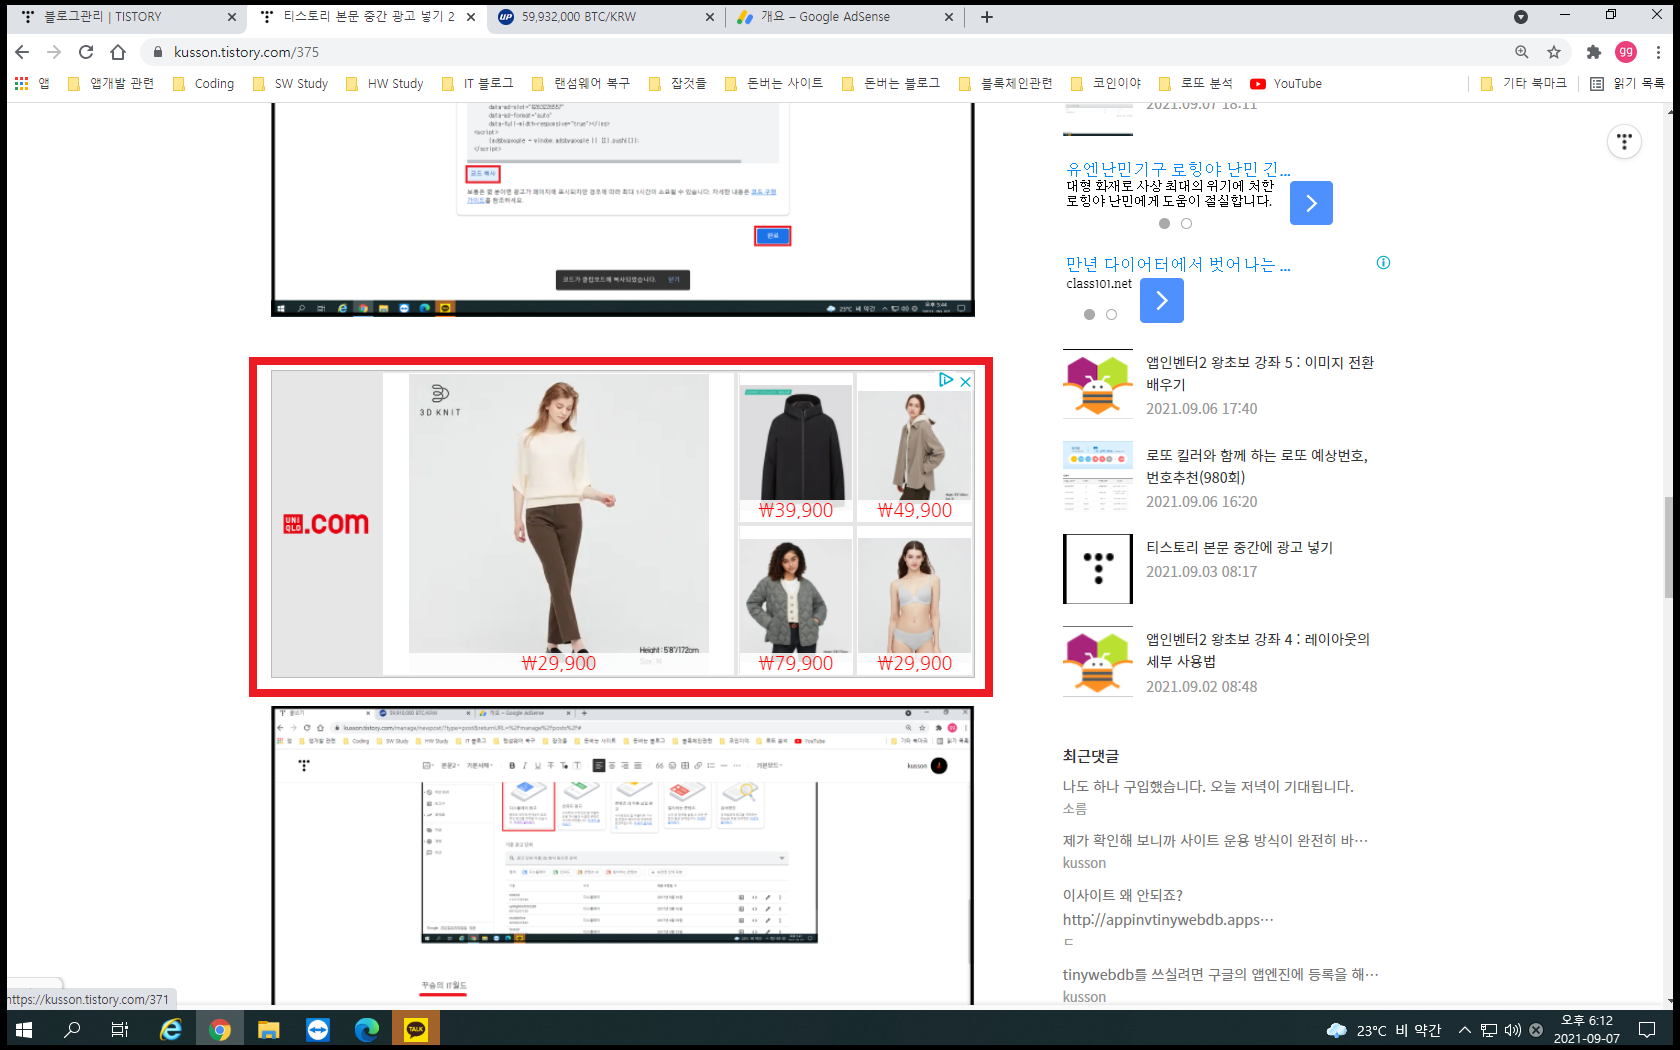Image resolution: width=1680 pixels, height=1050 pixels.
Task: Switch to the 블로그관리 TISTORY tab
Action: point(127,17)
